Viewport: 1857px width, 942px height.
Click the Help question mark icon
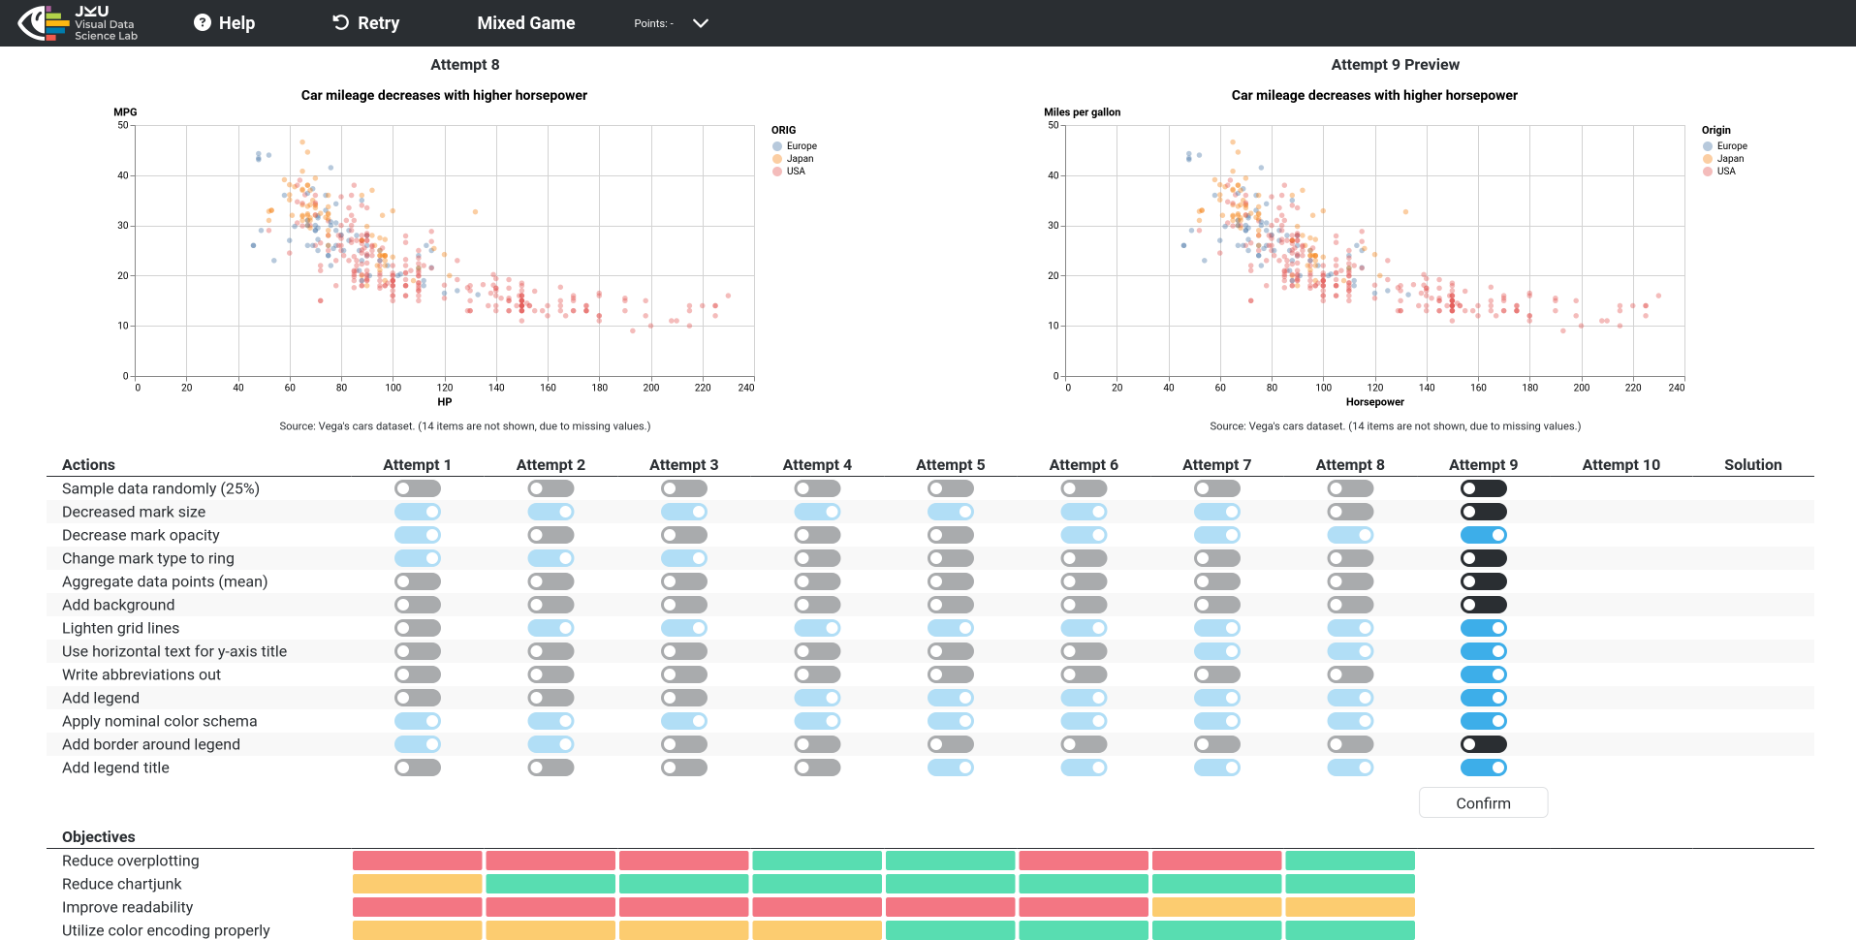coord(202,22)
